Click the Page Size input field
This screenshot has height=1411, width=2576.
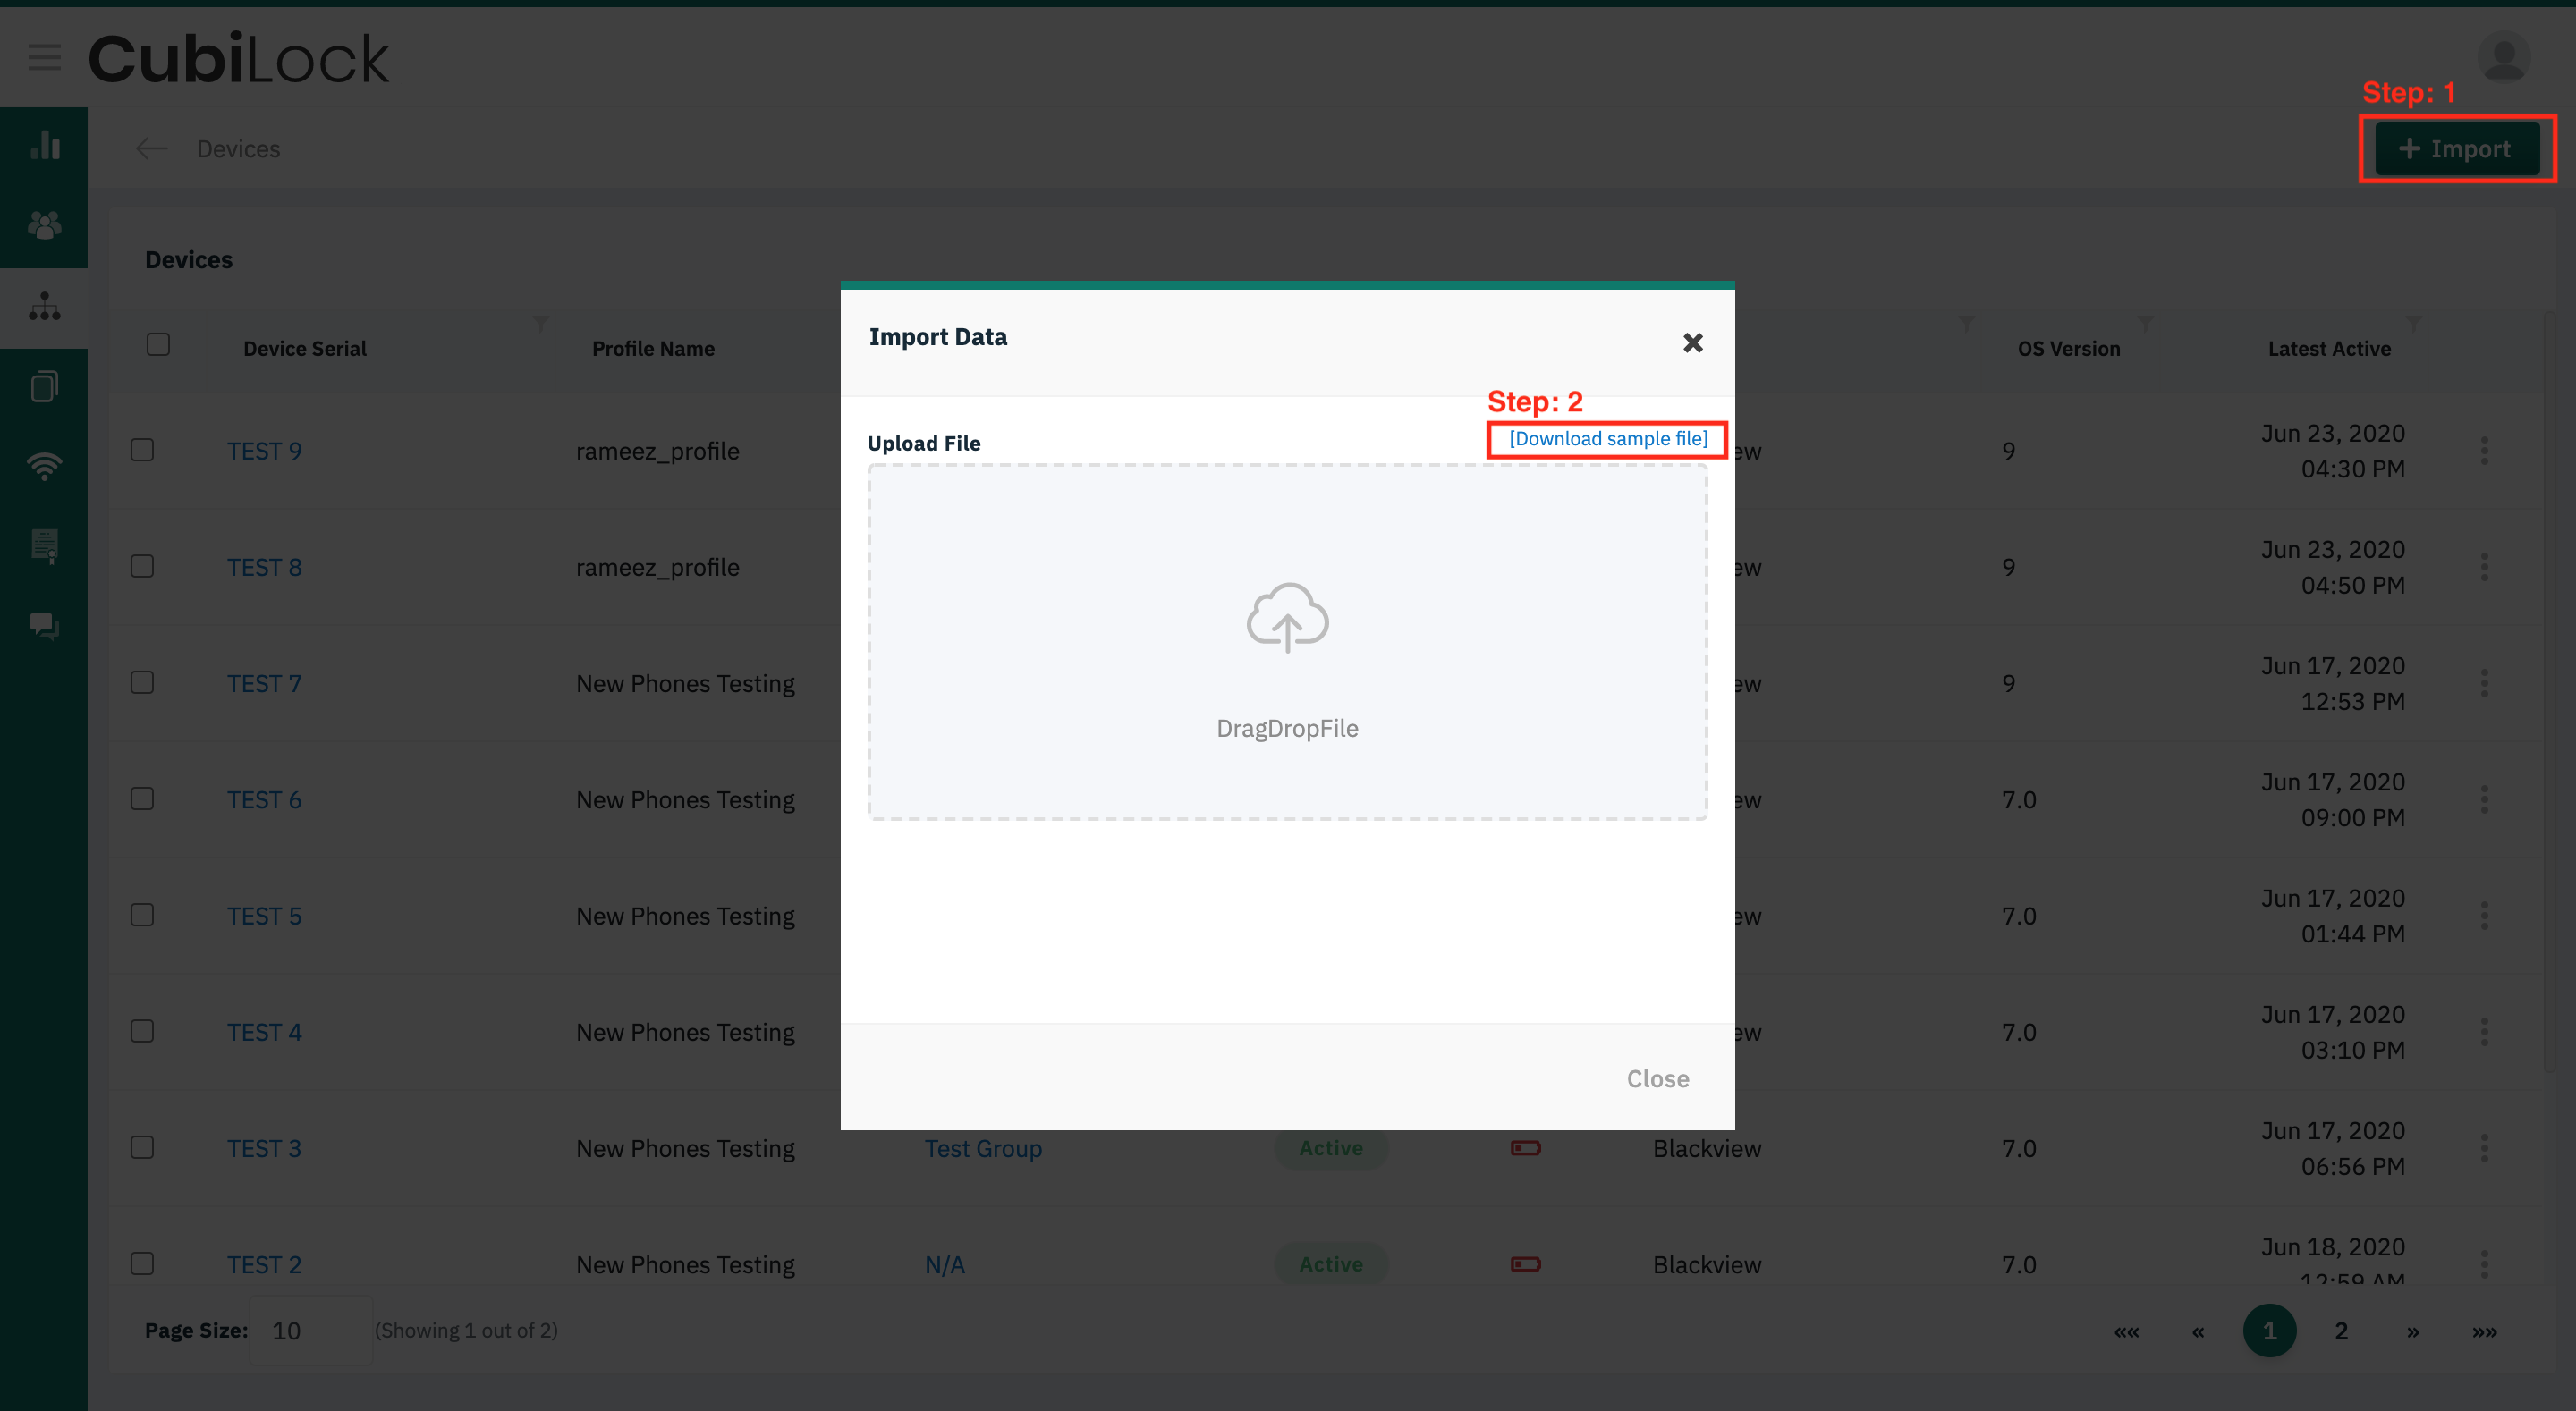tap(310, 1331)
